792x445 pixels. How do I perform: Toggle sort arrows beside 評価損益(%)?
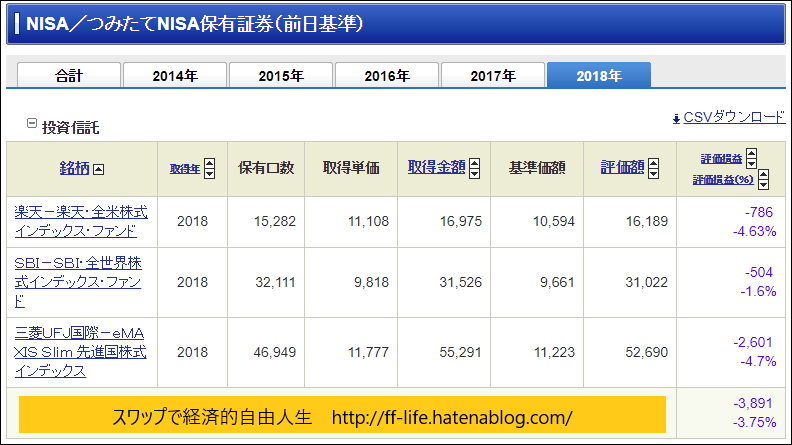[x=764, y=179]
